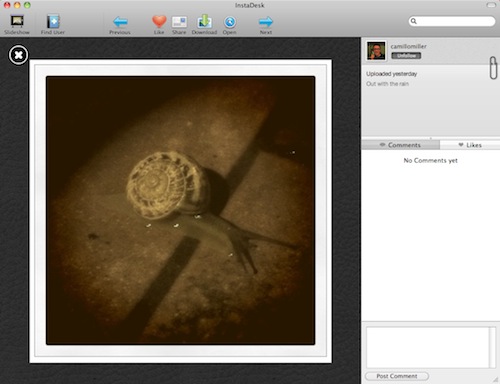Go to the Previous photo
500x384 pixels.
pos(120,25)
